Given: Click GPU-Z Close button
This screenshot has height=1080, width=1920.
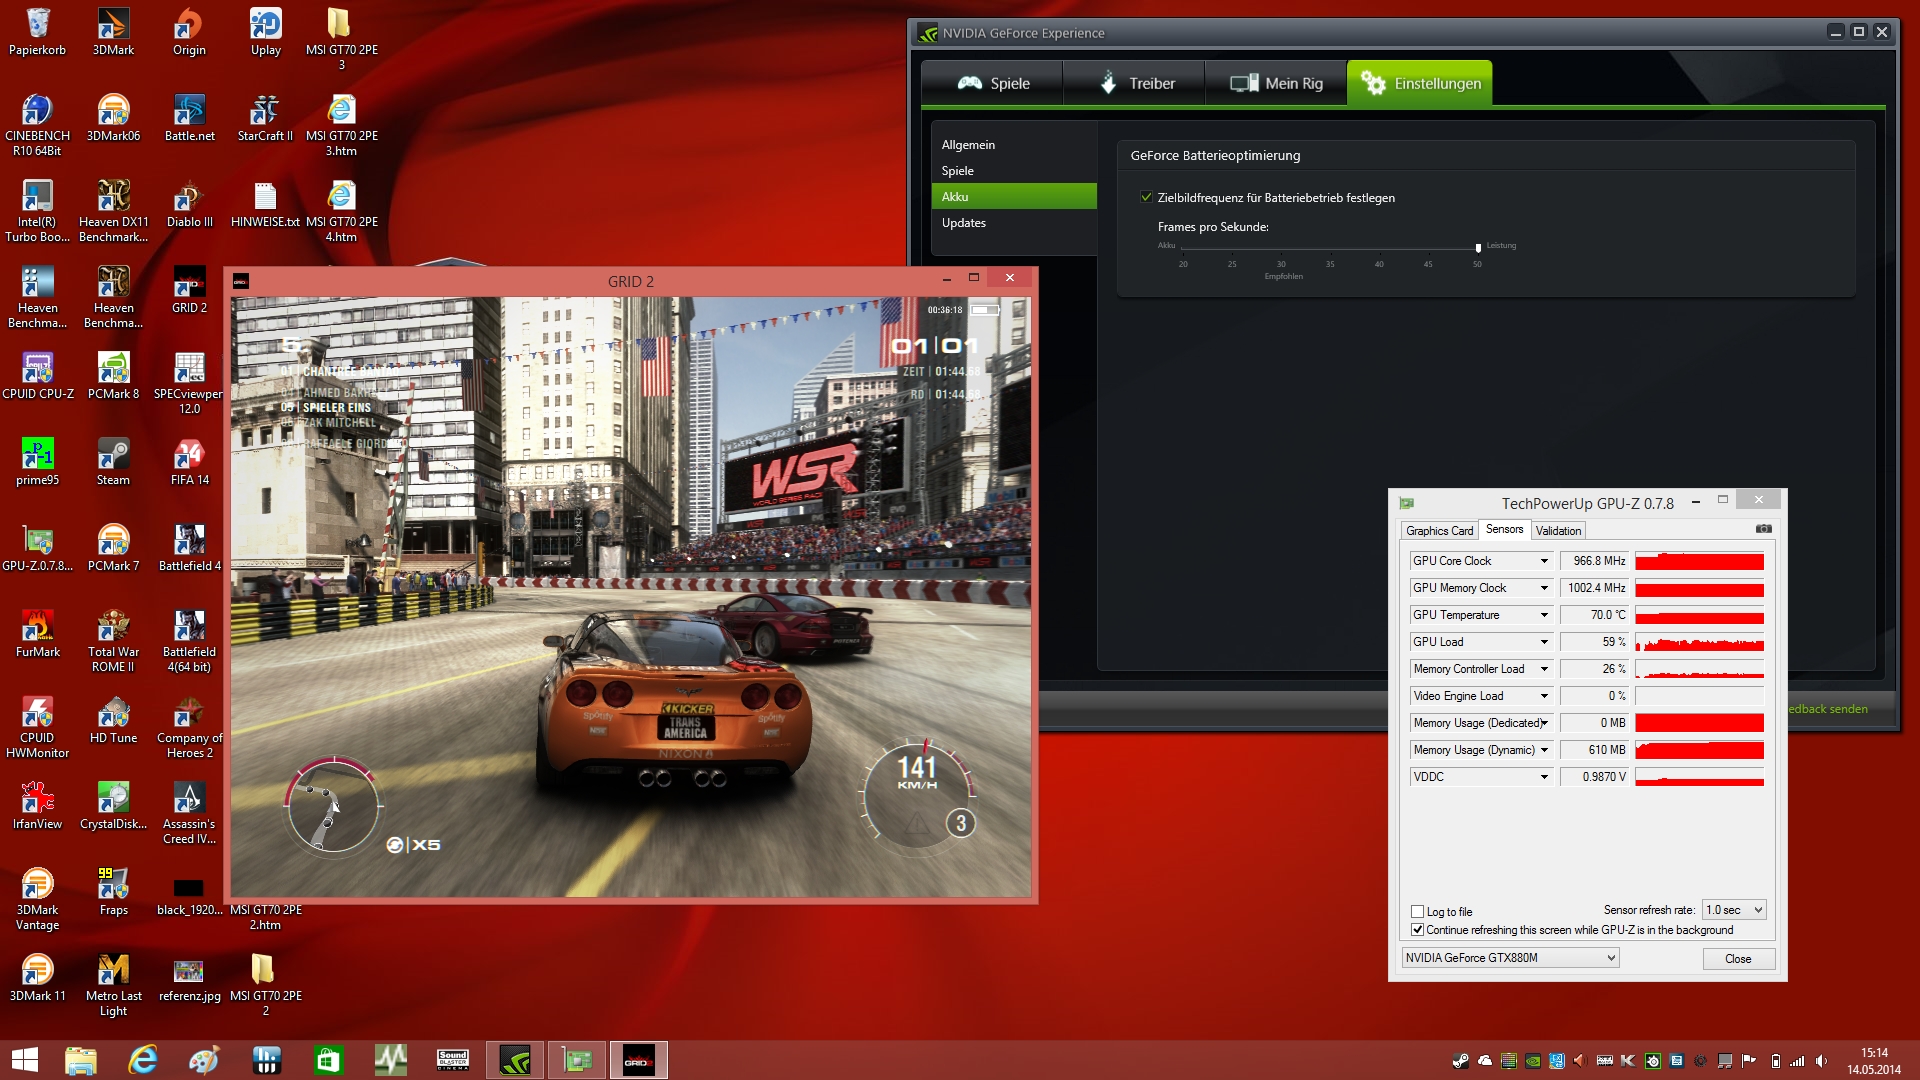Looking at the screenshot, I should 1738,959.
